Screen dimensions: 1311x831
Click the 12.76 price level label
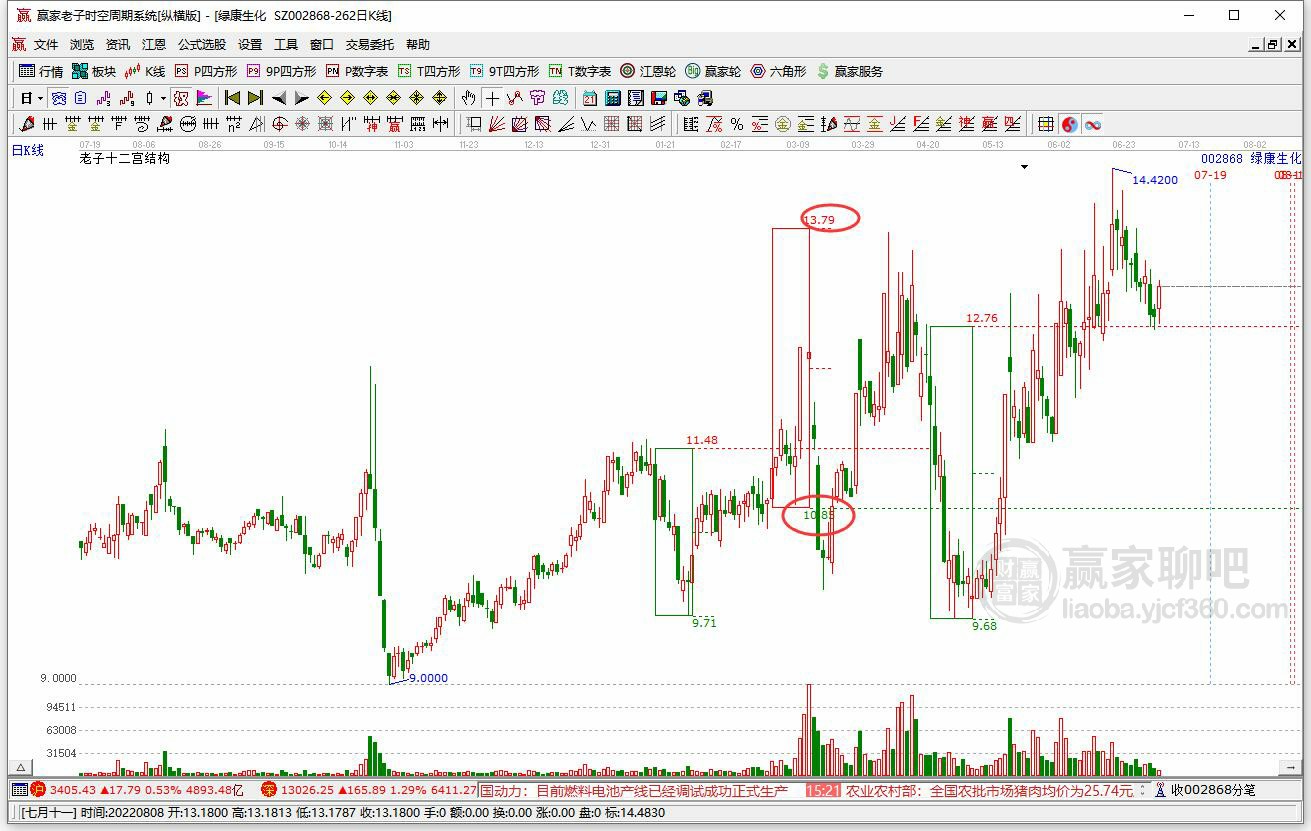[x=981, y=318]
